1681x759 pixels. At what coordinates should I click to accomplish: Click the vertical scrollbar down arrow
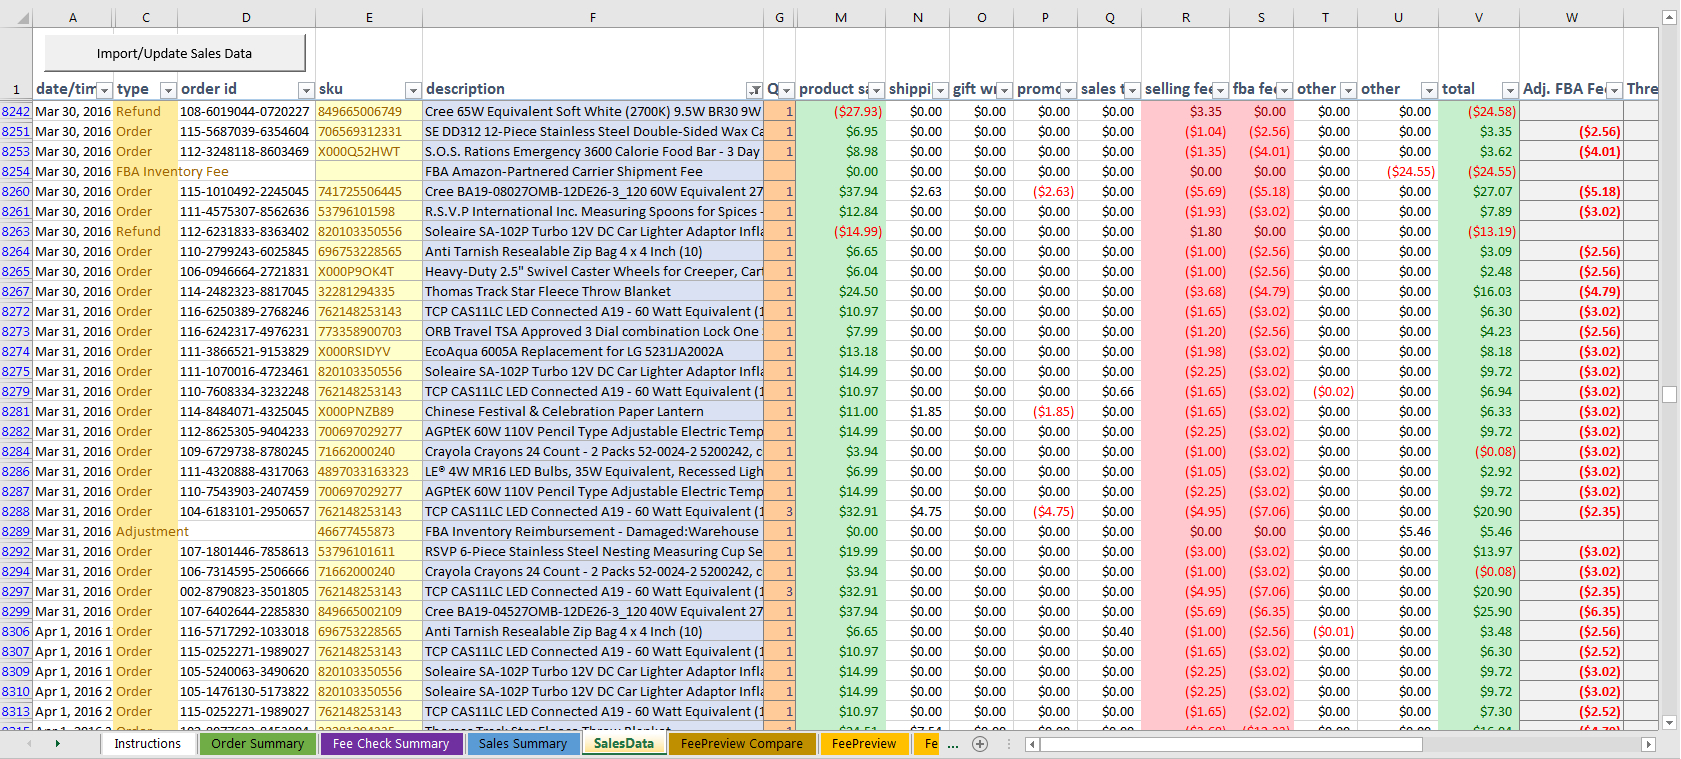(1669, 722)
